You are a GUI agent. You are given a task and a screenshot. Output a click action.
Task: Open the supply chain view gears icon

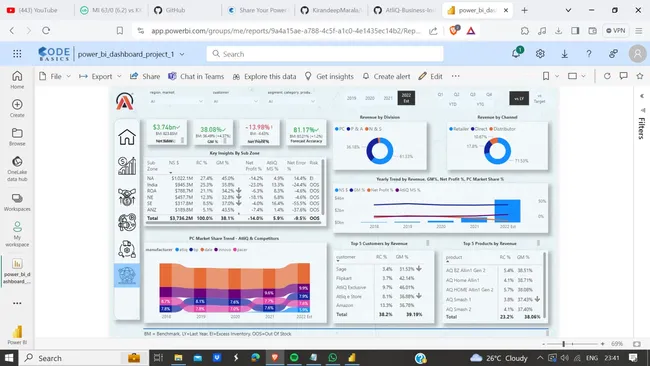pos(127,249)
